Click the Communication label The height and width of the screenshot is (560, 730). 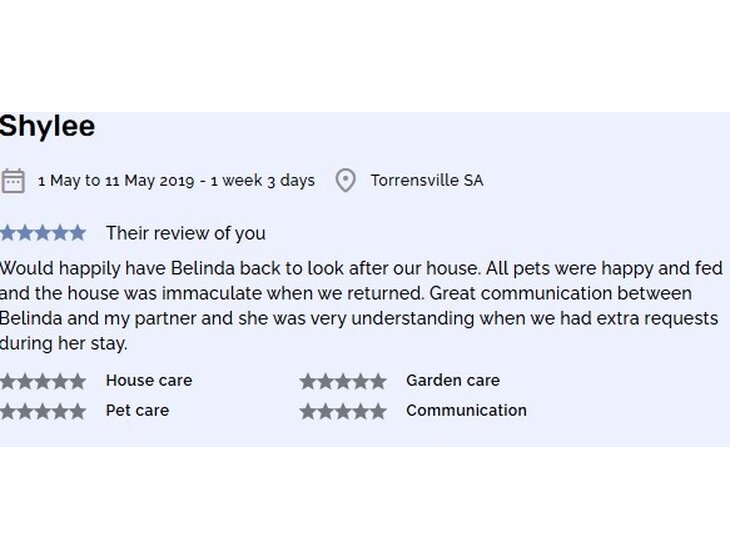pos(466,411)
